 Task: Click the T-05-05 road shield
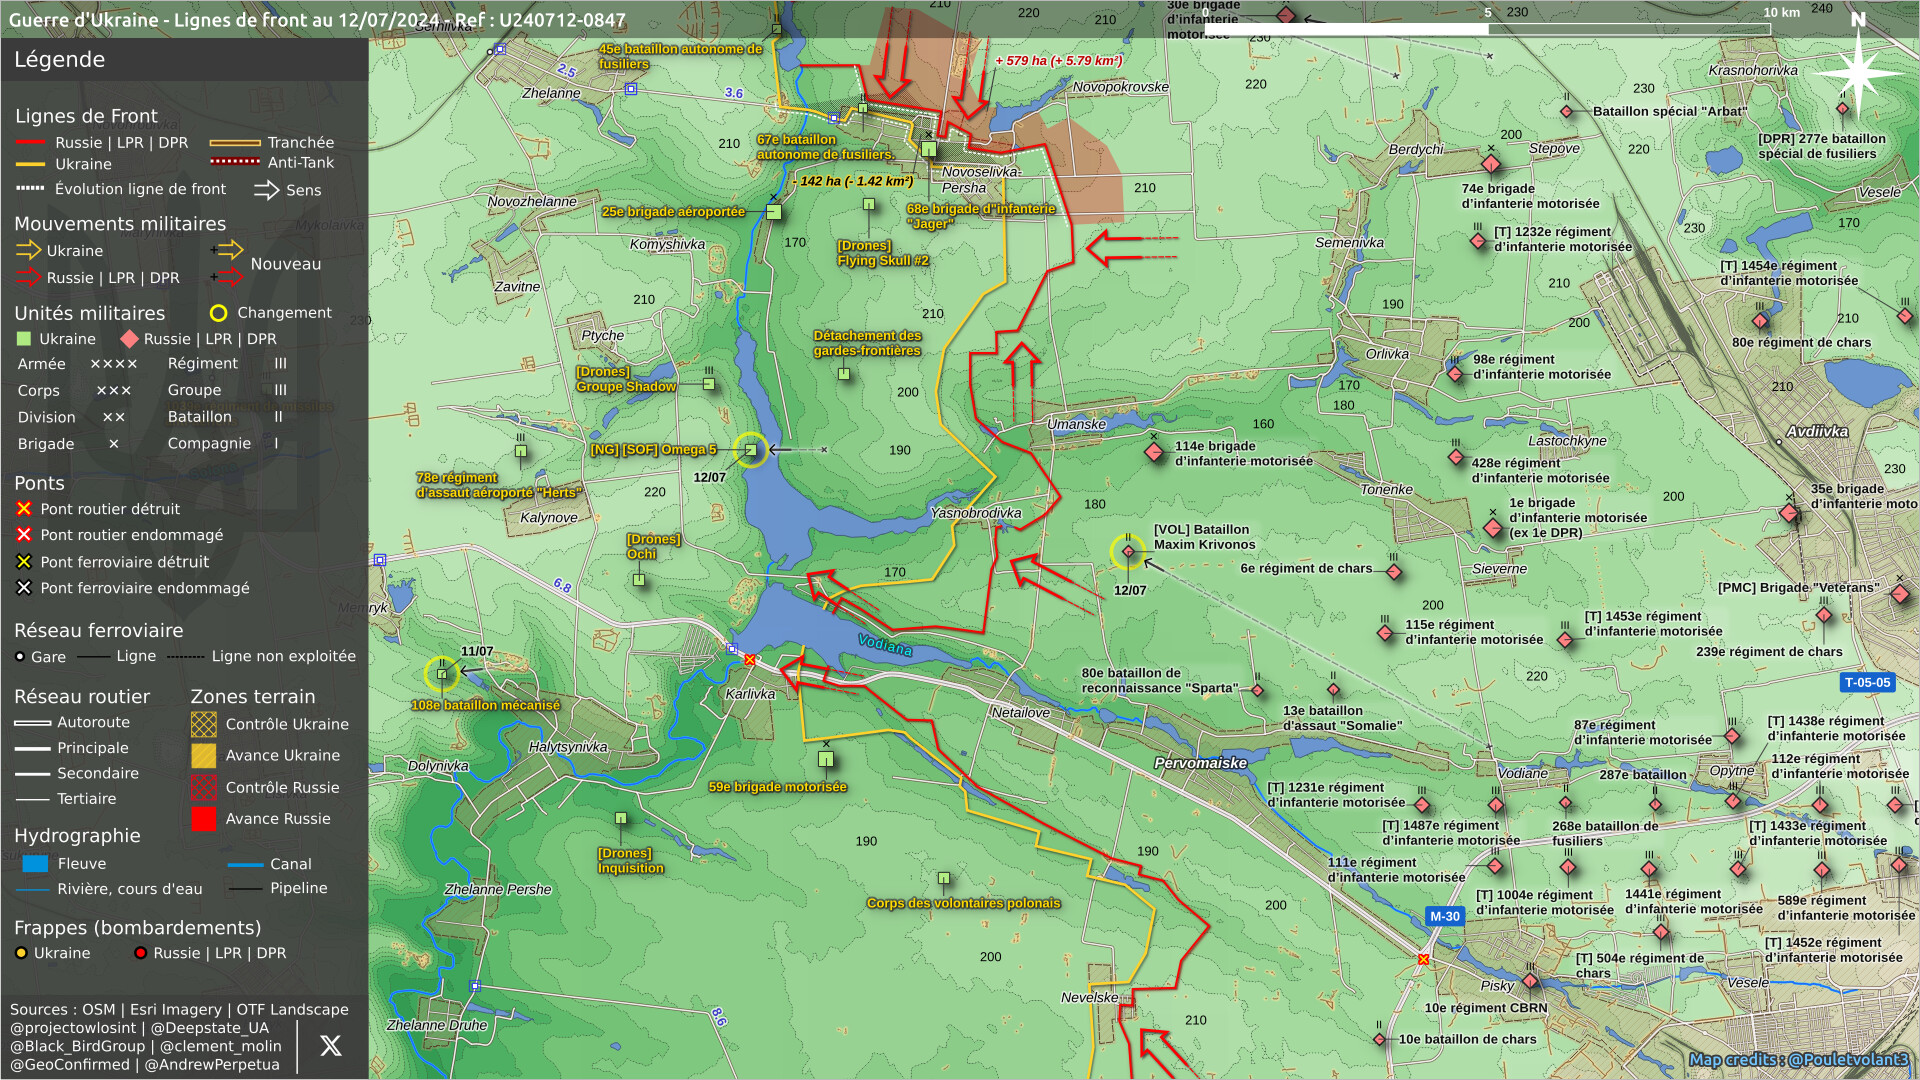point(1867,682)
